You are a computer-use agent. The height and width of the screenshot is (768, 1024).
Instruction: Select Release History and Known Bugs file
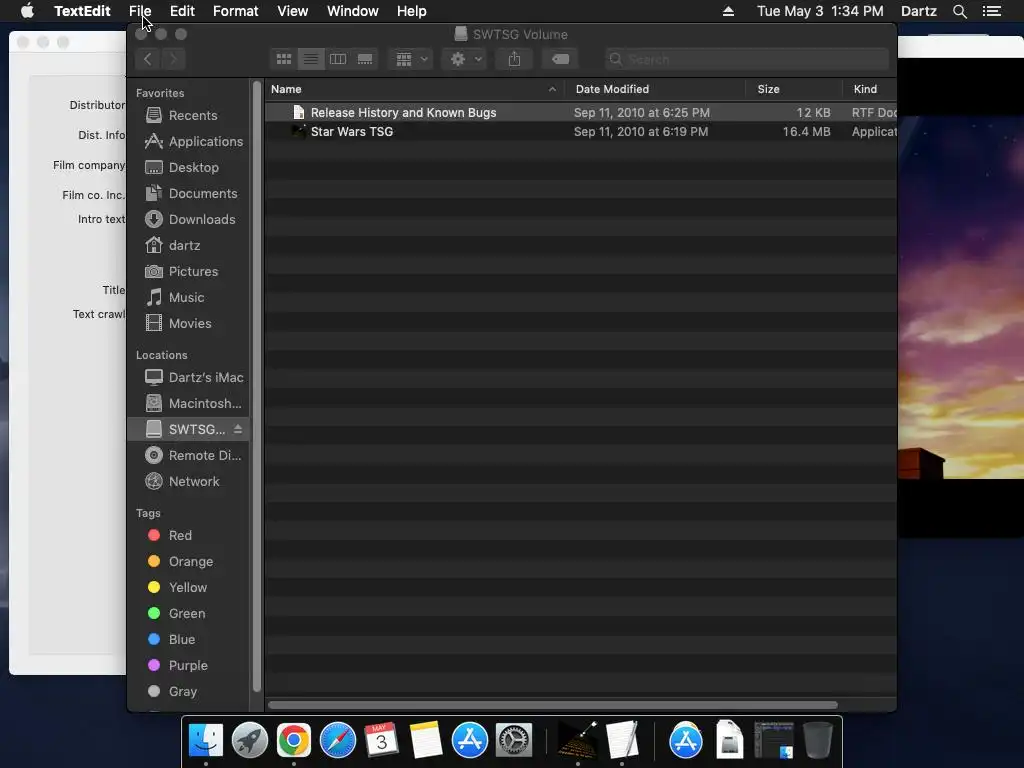581,112
